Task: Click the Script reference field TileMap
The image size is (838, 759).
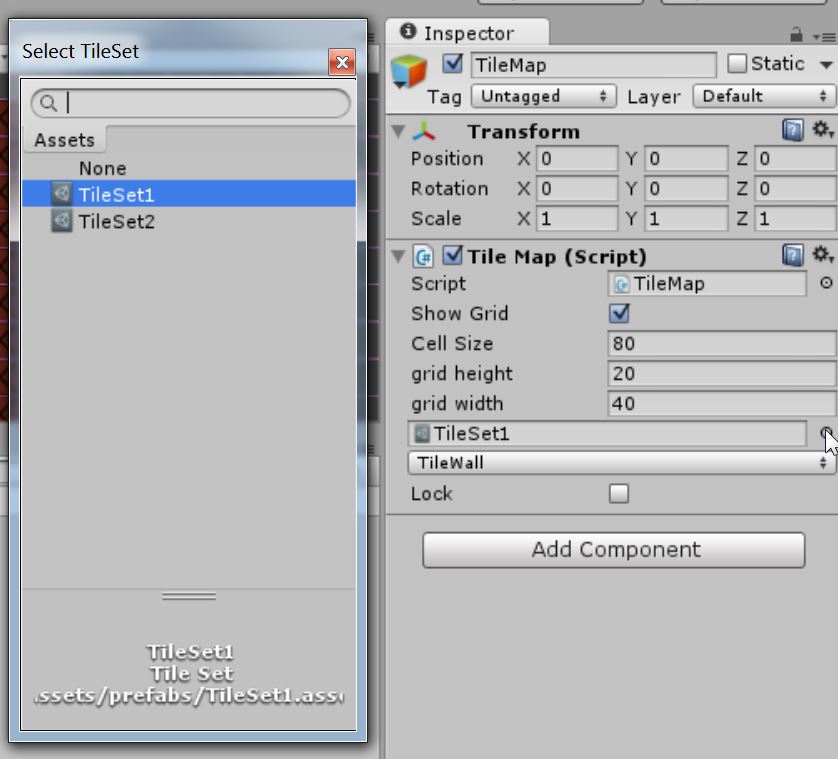Action: pyautogui.click(x=707, y=283)
